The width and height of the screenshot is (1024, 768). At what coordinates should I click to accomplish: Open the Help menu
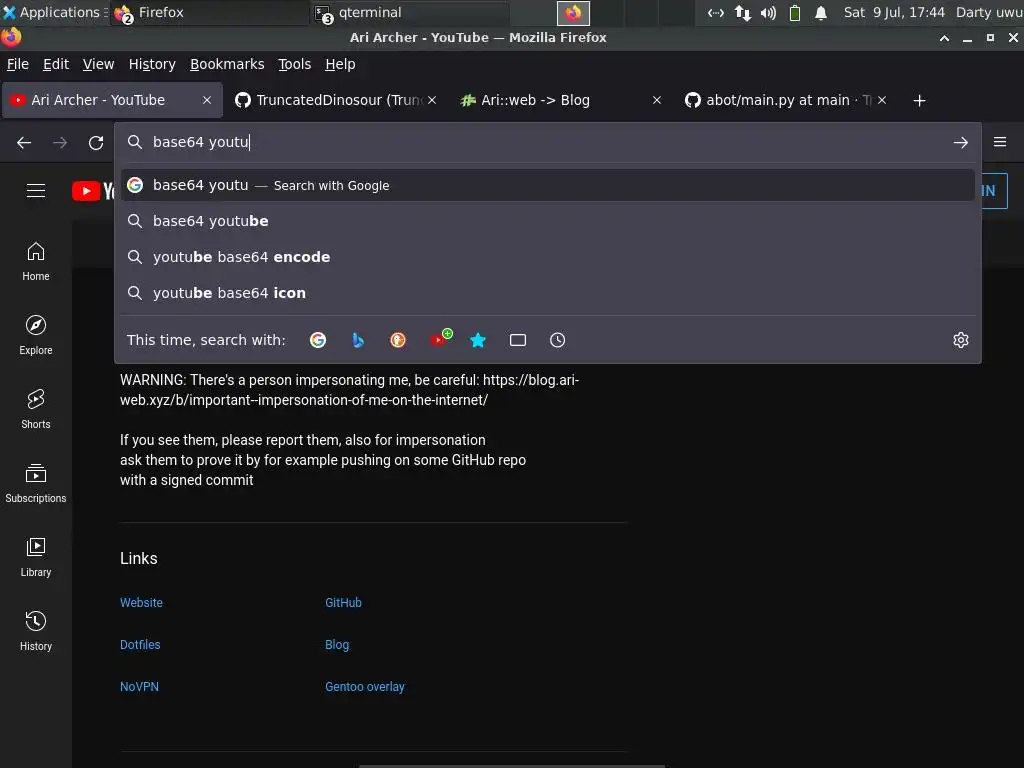coord(340,64)
